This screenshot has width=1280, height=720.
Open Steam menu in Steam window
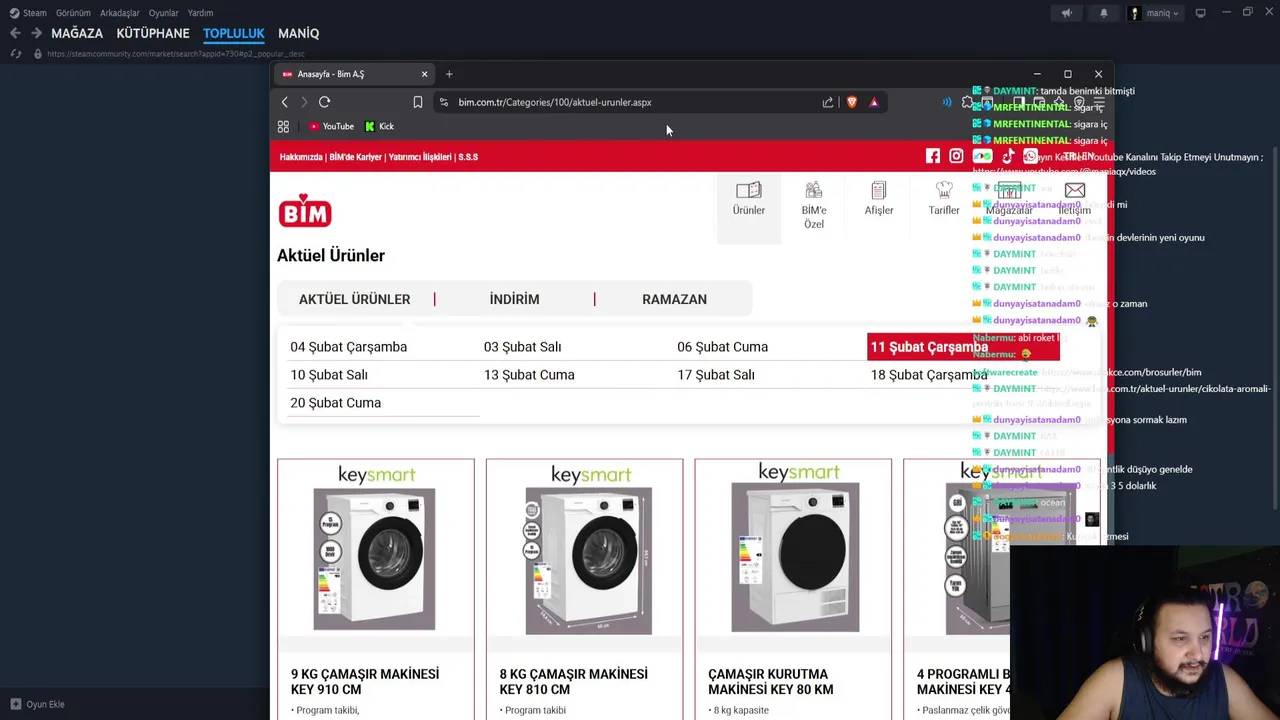(x=28, y=13)
